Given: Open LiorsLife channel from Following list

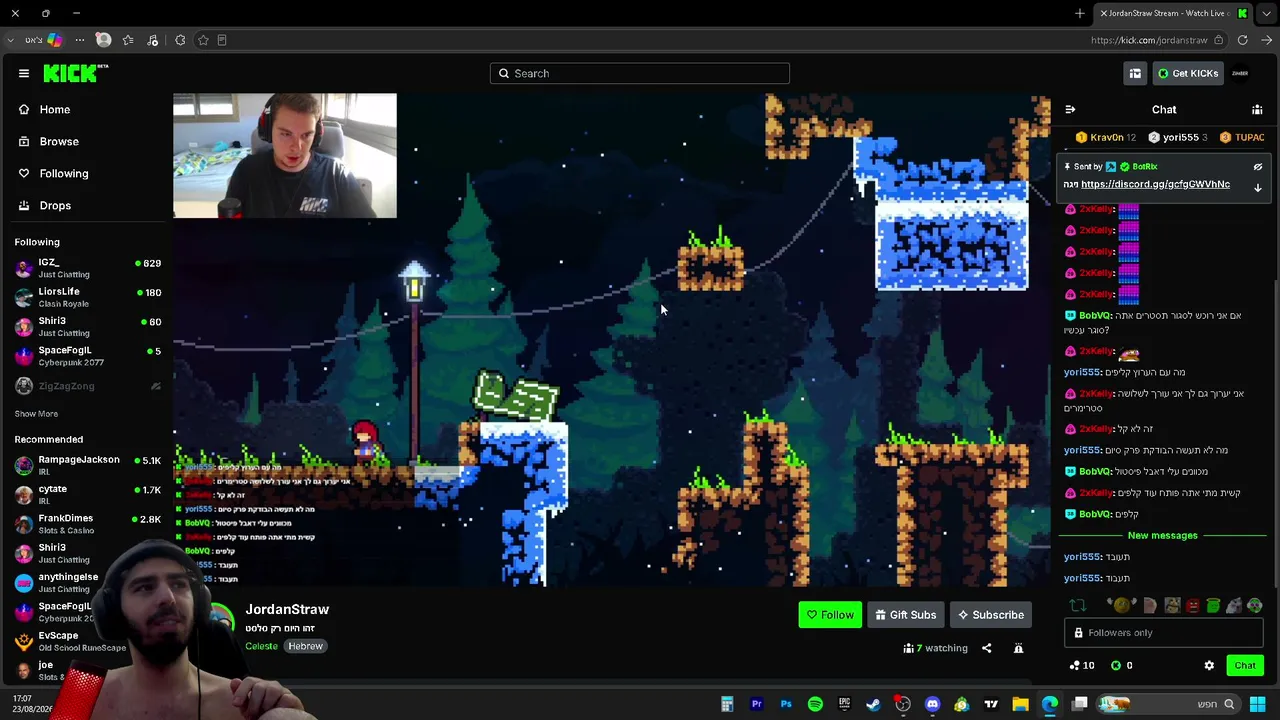Looking at the screenshot, I should tap(86, 297).
